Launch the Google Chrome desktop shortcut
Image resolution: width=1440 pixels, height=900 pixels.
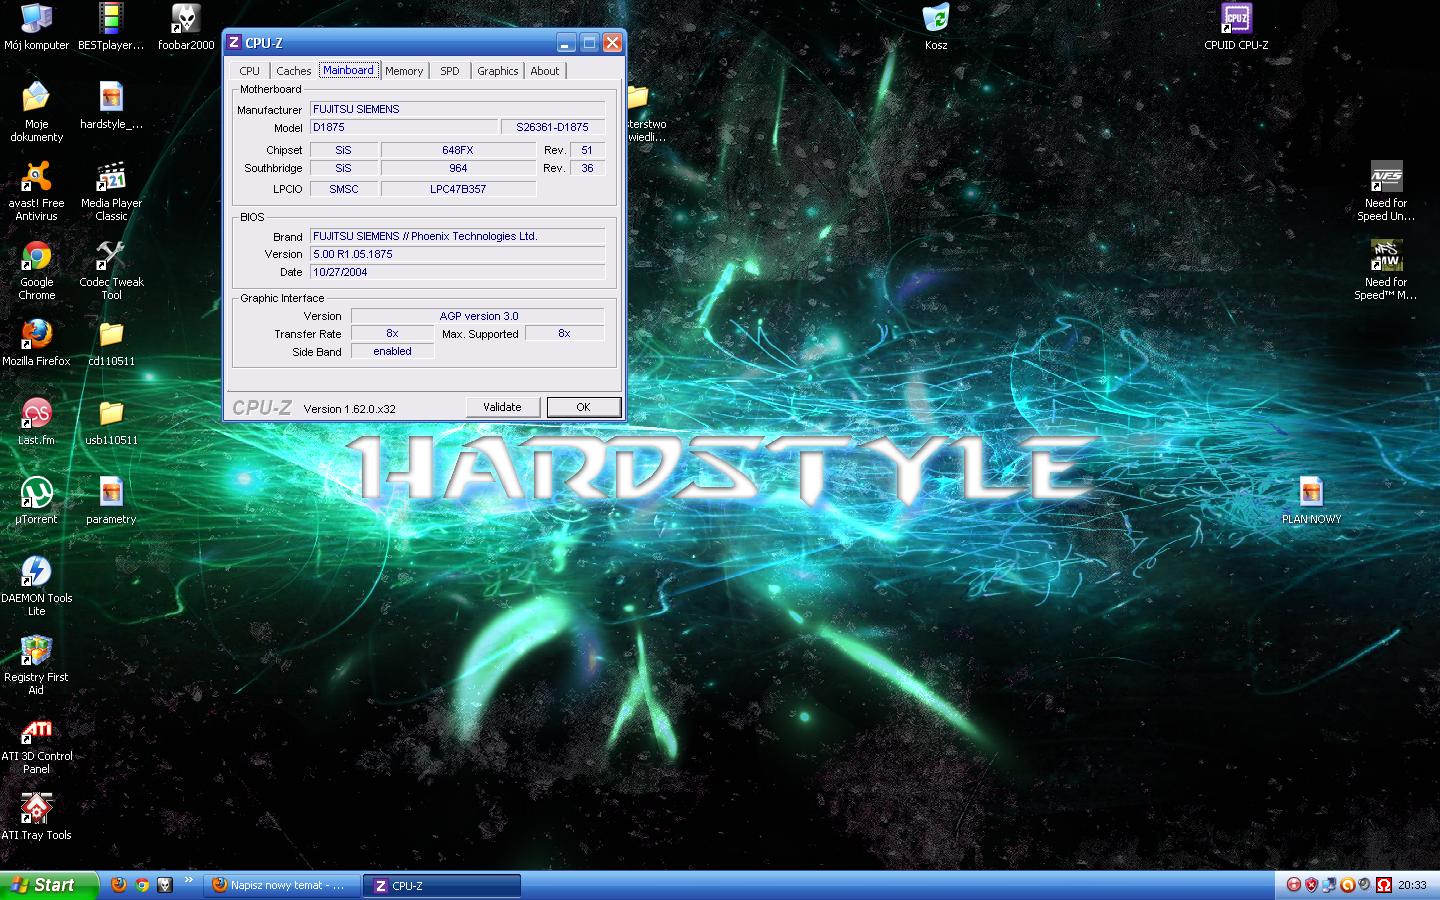[x=37, y=257]
